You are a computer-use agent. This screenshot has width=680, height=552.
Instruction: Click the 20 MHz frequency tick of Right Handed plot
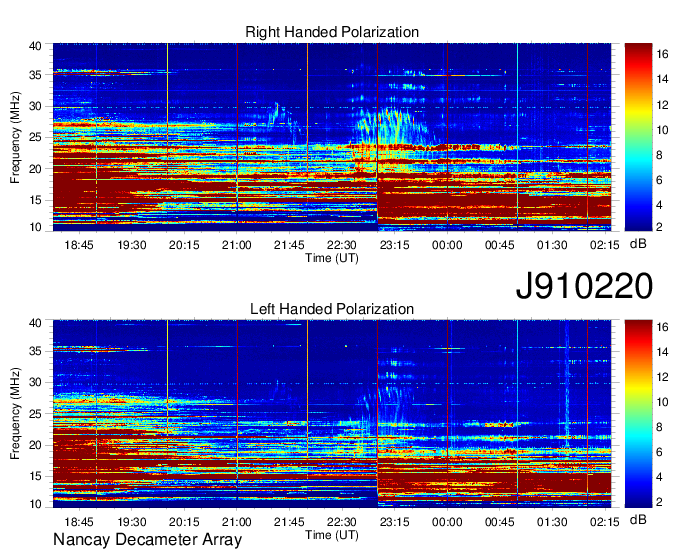pos(35,169)
